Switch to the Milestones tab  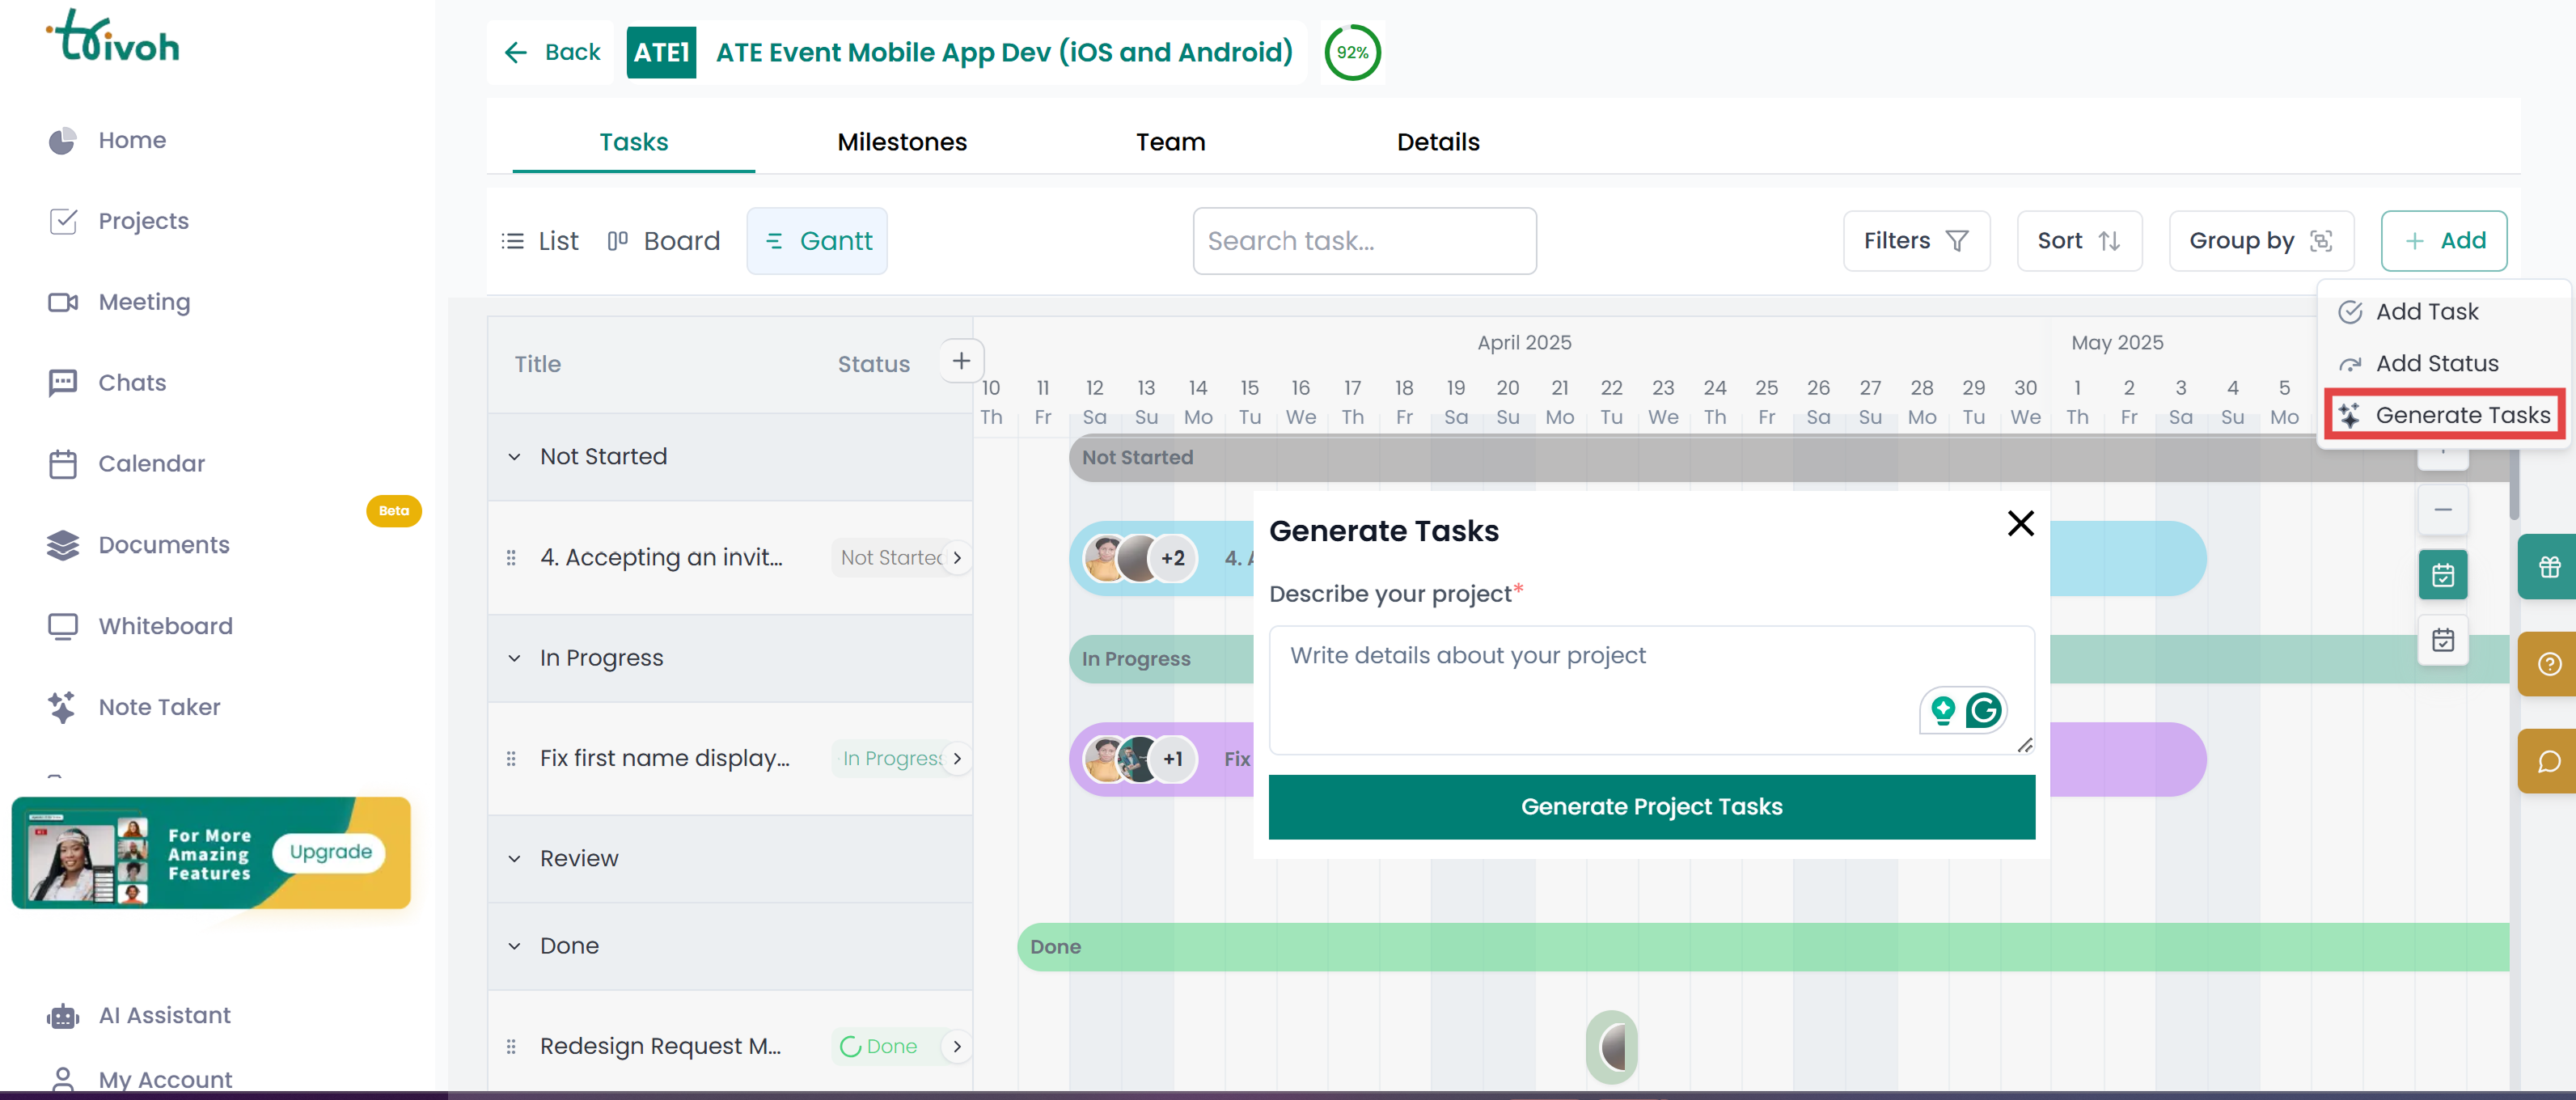901,142
